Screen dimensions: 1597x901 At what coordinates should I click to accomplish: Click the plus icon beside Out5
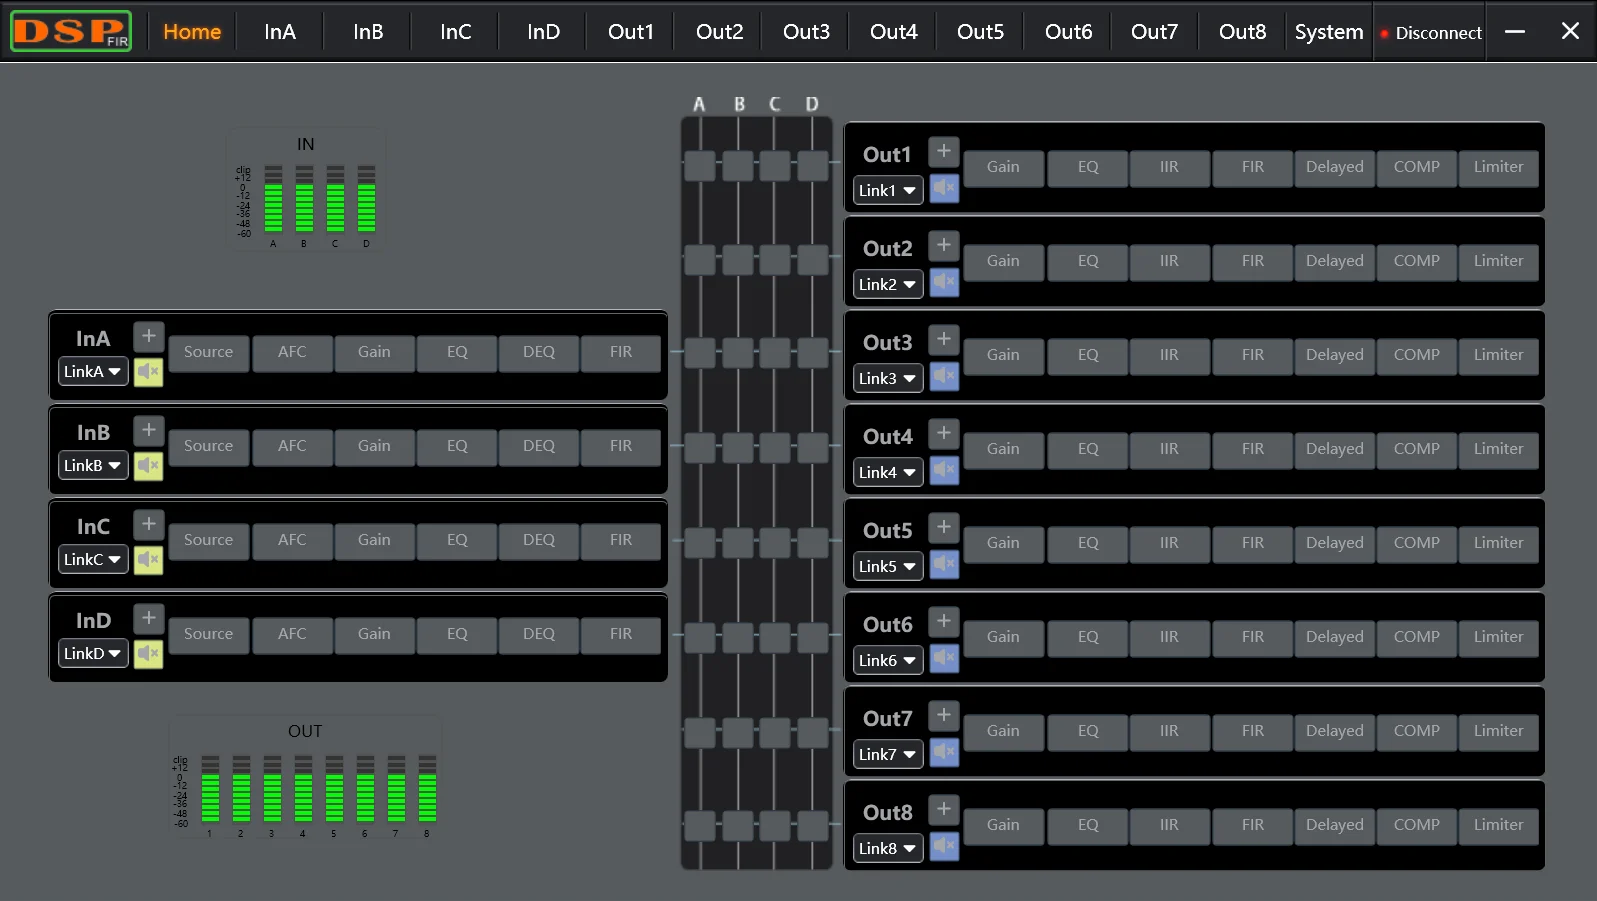coord(943,528)
